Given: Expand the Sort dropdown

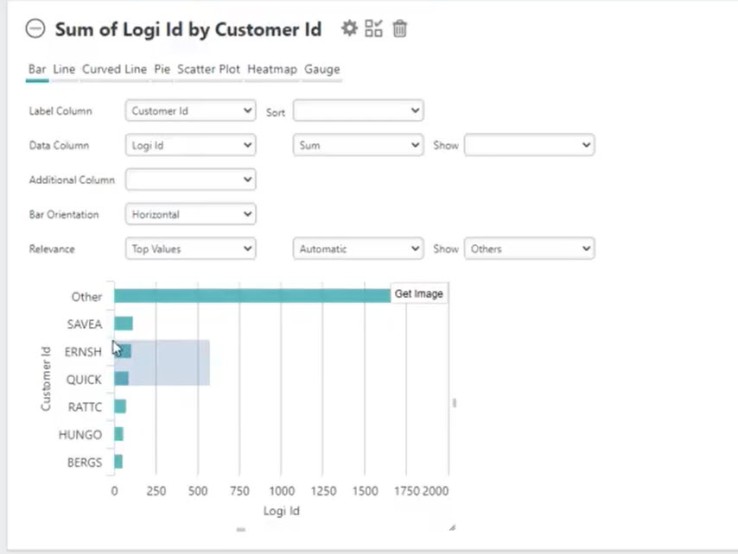Looking at the screenshot, I should pyautogui.click(x=358, y=111).
